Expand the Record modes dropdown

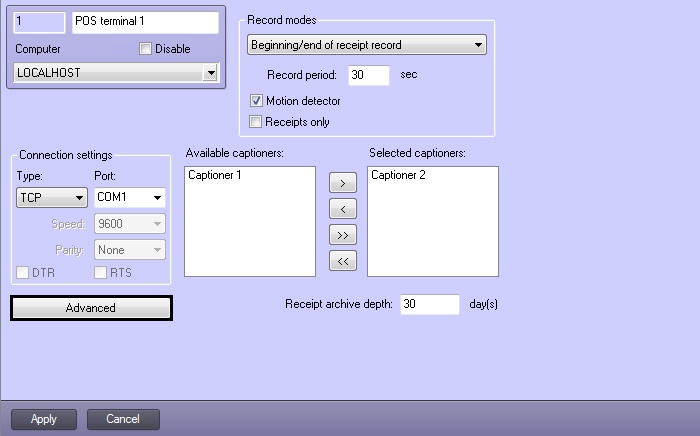point(478,45)
